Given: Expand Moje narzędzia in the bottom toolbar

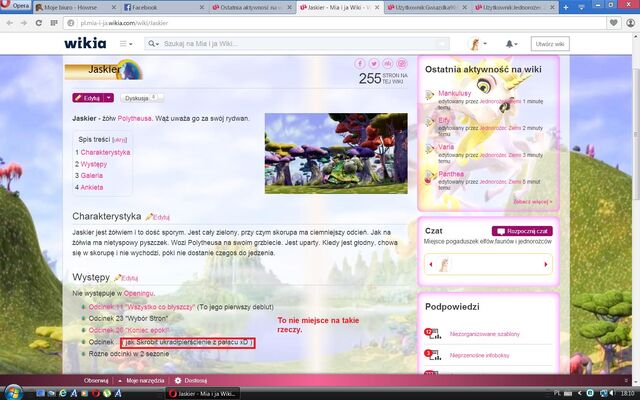Looking at the screenshot, I should point(141,380).
